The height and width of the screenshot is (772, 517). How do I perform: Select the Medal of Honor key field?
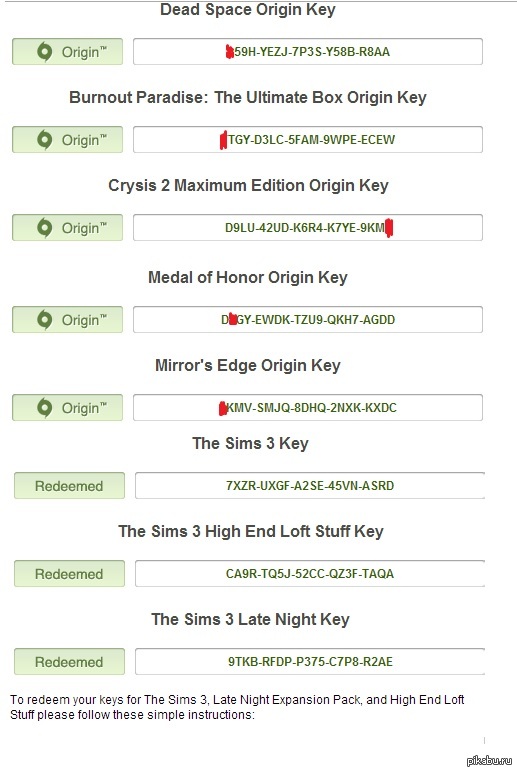click(308, 320)
